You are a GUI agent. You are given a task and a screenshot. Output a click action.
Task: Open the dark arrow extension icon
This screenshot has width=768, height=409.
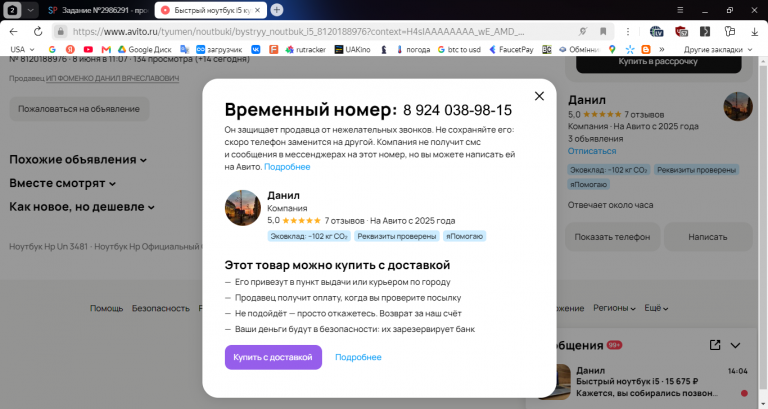coord(705,32)
